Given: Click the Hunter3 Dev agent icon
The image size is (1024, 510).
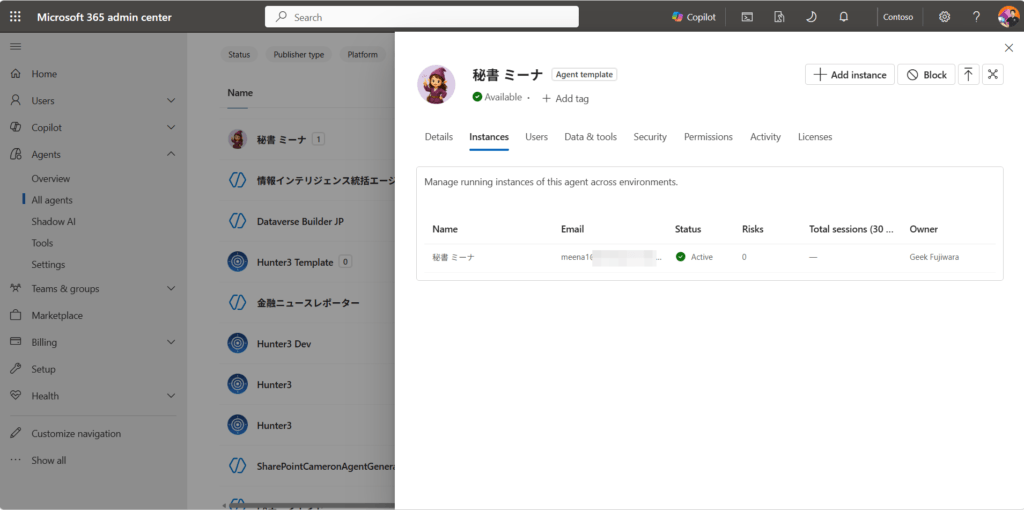Looking at the screenshot, I should (237, 343).
